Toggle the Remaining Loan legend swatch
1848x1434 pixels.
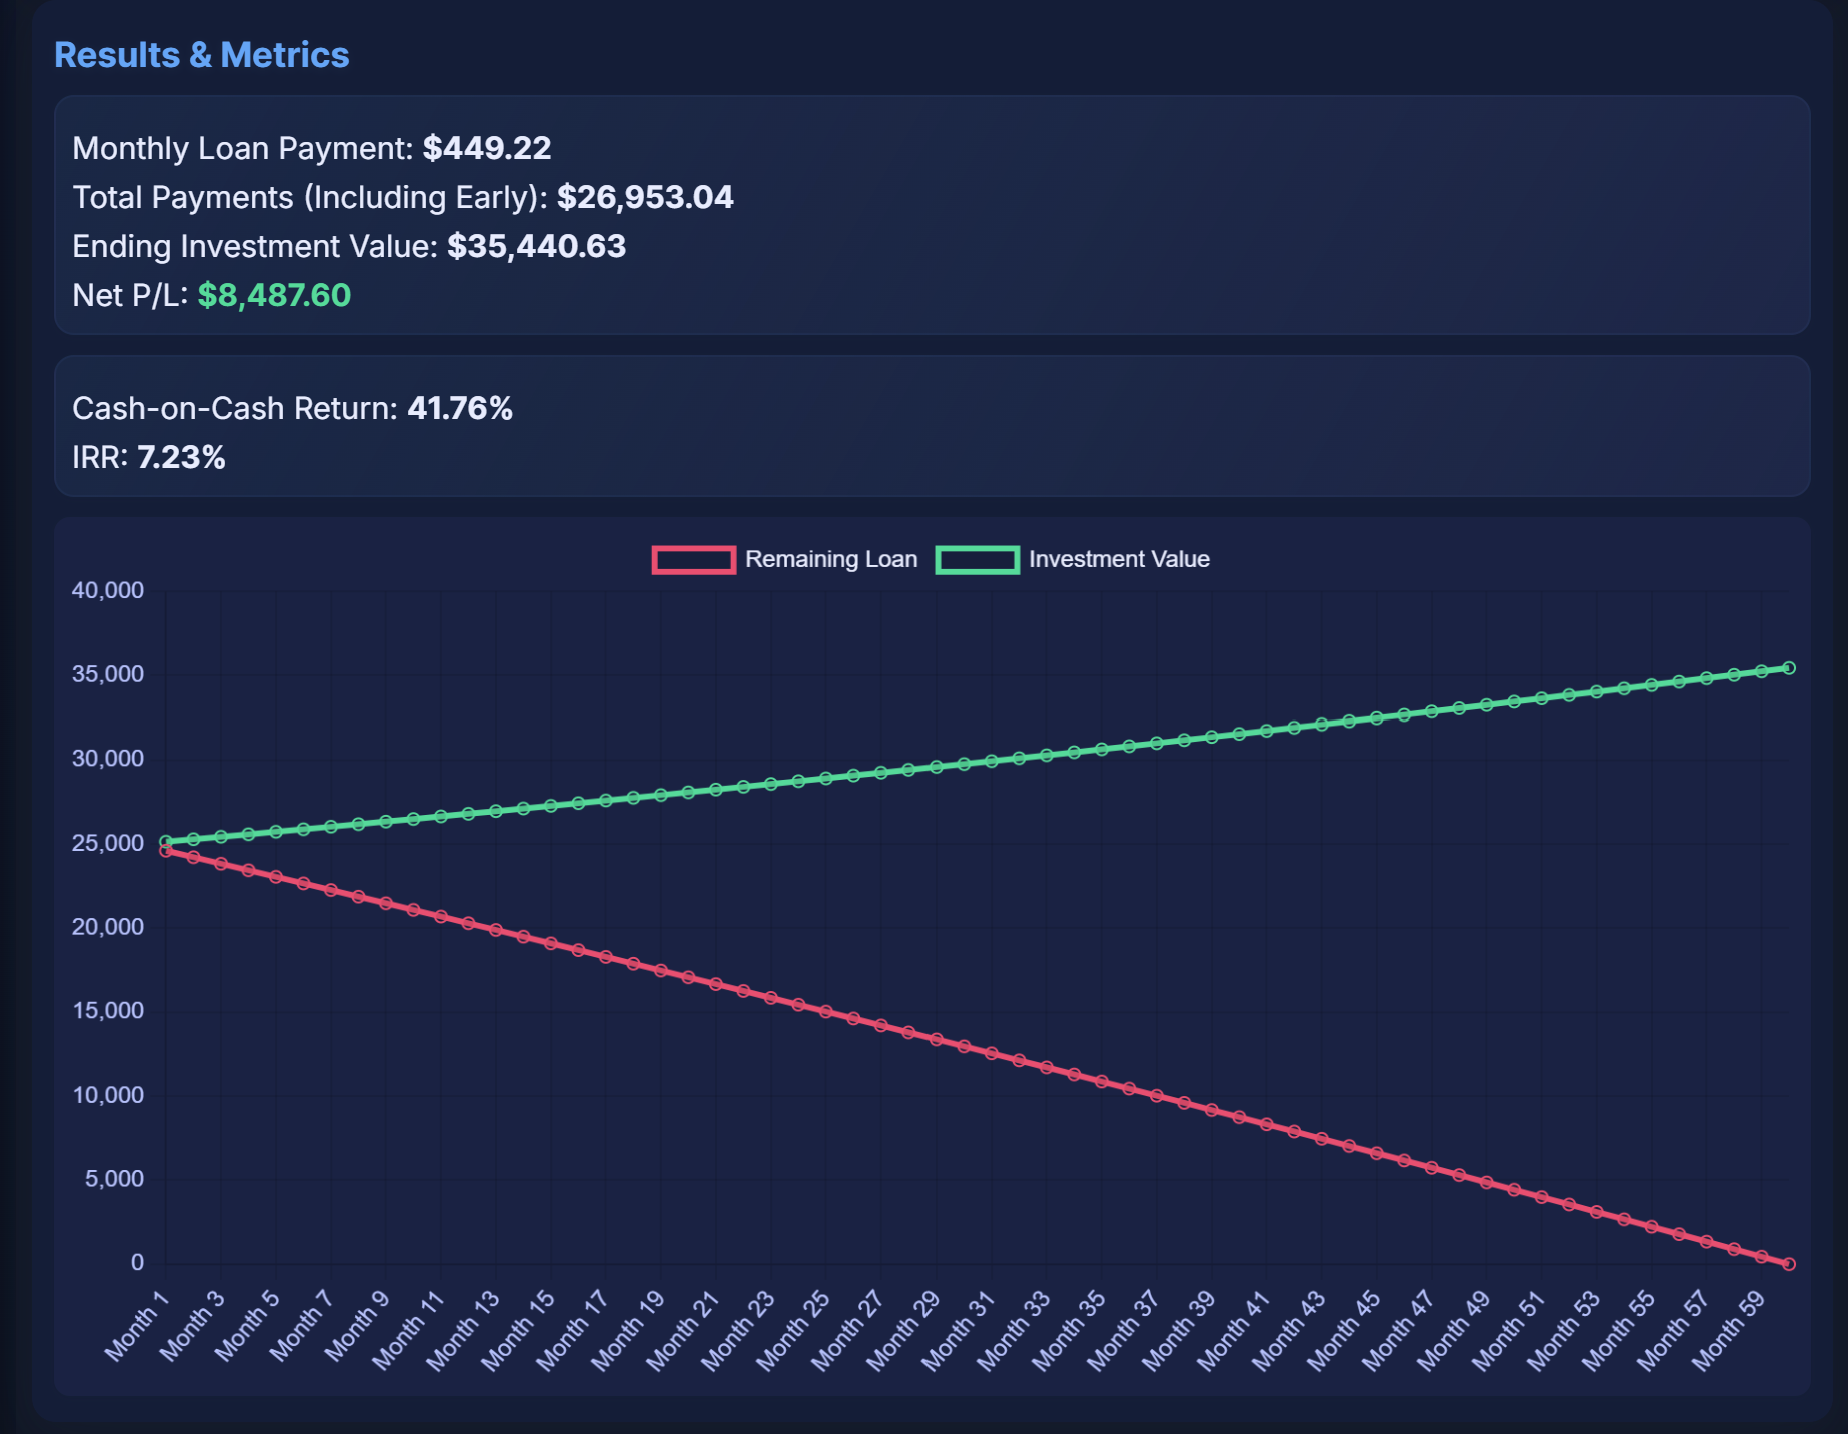coord(693,560)
